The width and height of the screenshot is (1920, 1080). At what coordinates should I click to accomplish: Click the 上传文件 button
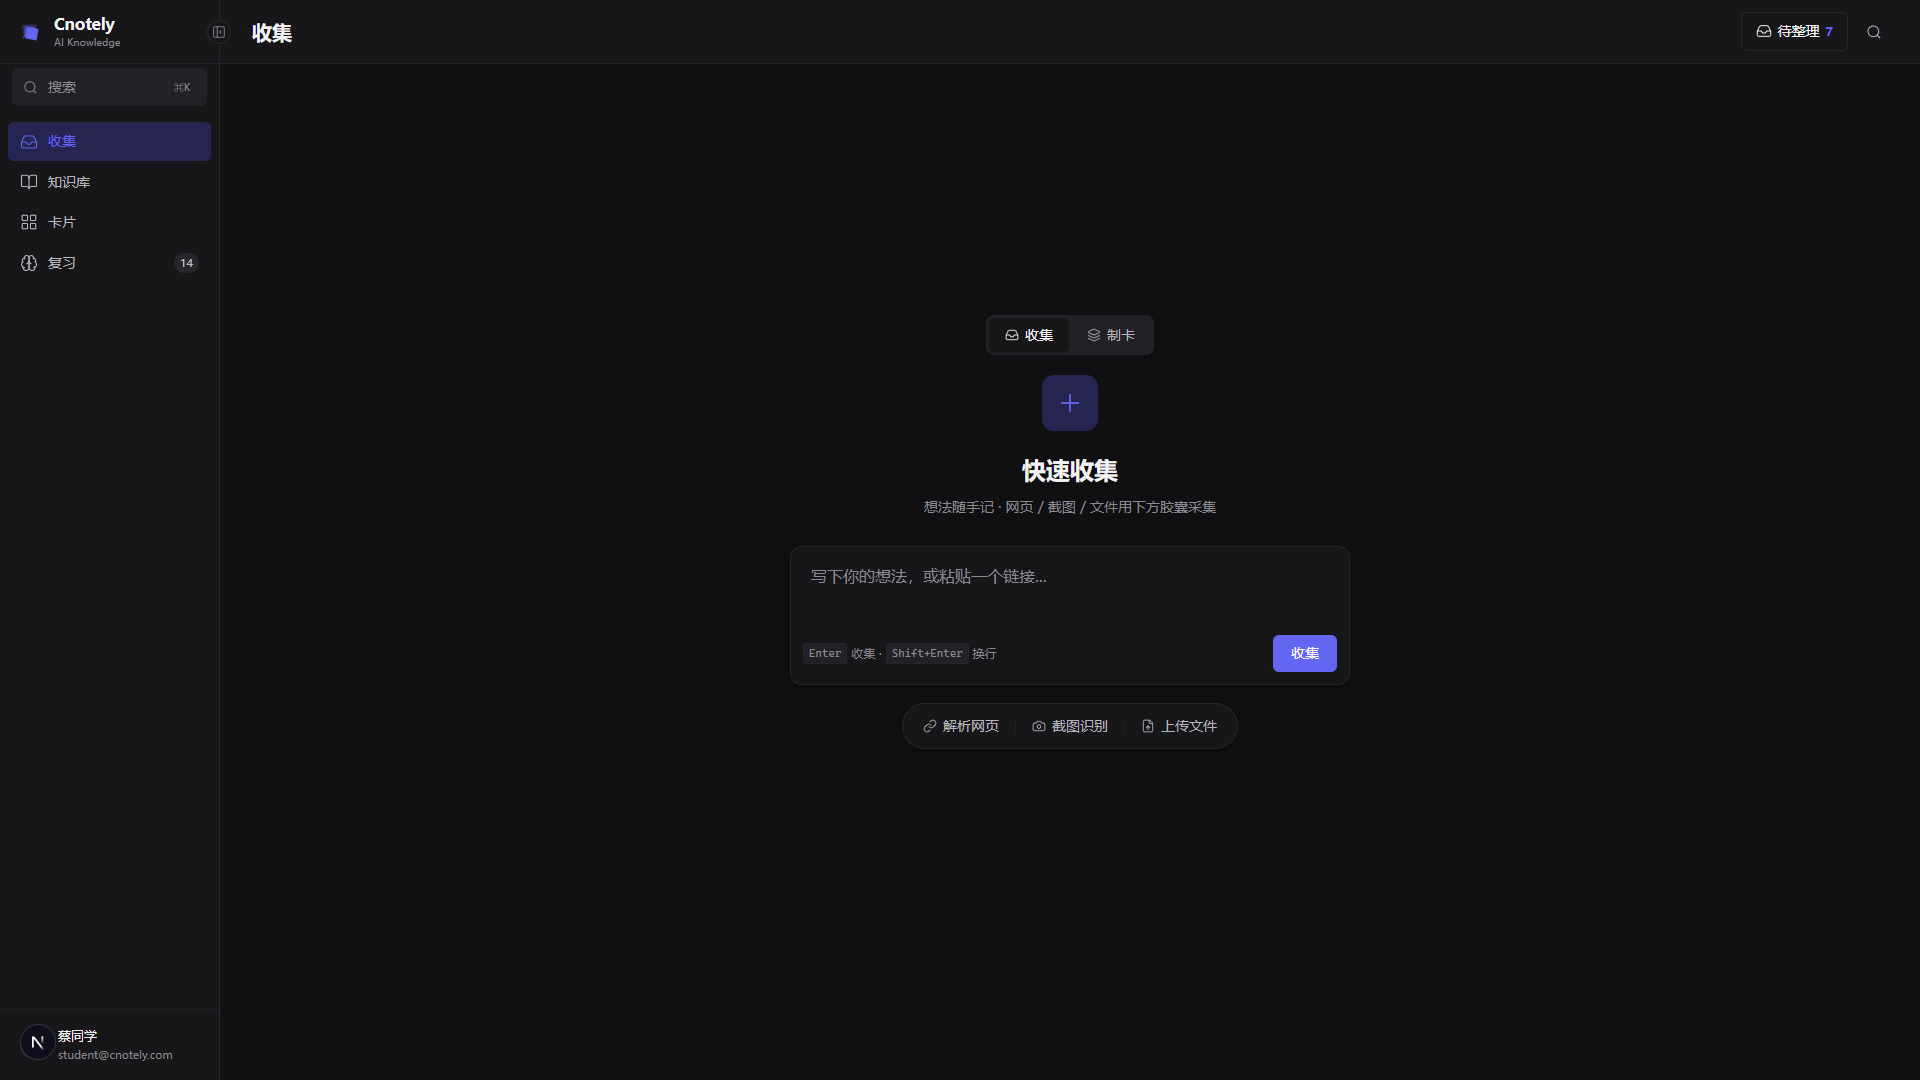(1179, 726)
